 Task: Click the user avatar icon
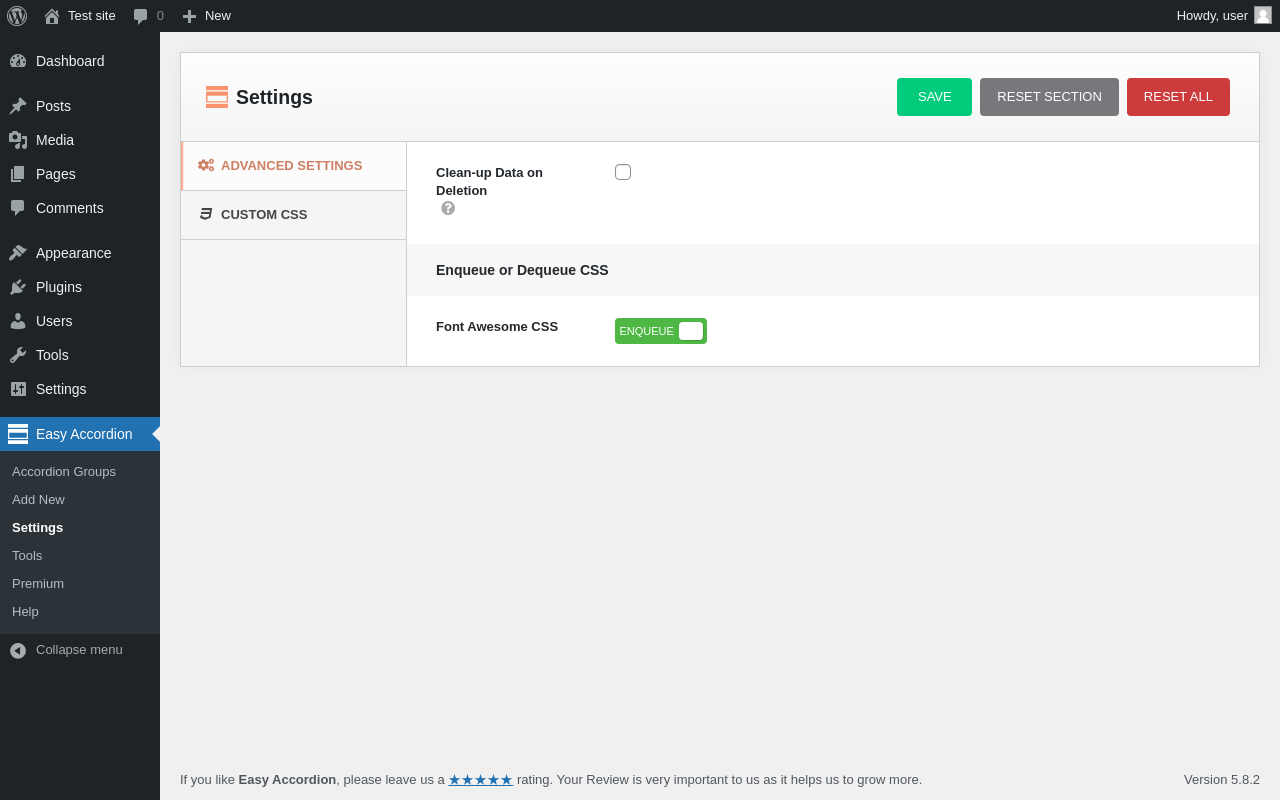point(1263,15)
